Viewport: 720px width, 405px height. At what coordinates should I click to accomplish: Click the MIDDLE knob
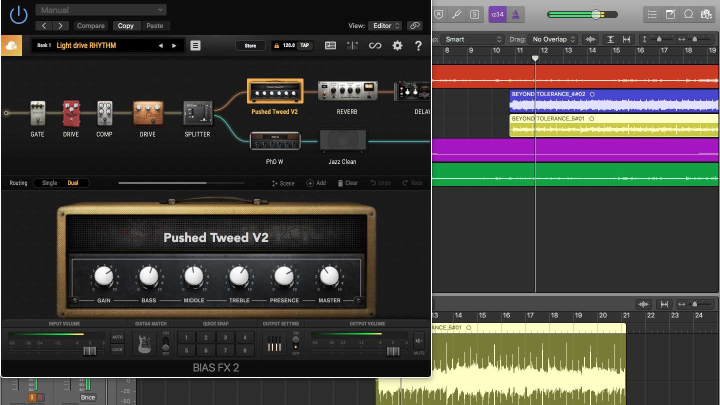(x=194, y=276)
